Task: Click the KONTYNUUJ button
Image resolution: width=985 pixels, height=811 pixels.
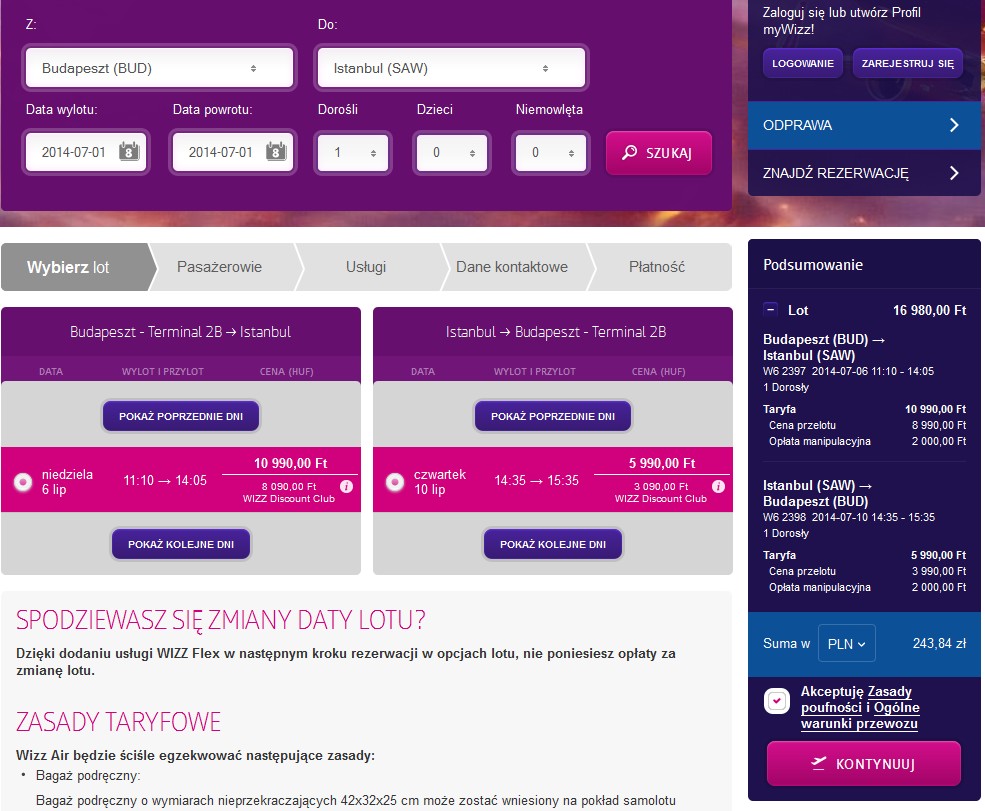Action: 864,763
